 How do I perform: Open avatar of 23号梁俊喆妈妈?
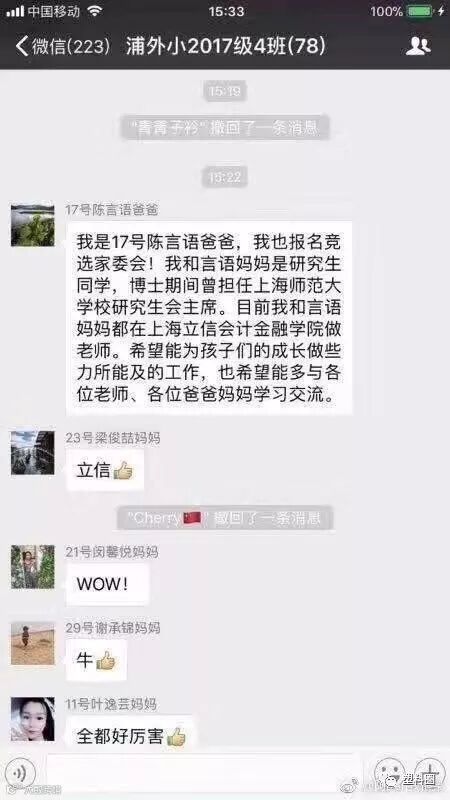(33, 453)
